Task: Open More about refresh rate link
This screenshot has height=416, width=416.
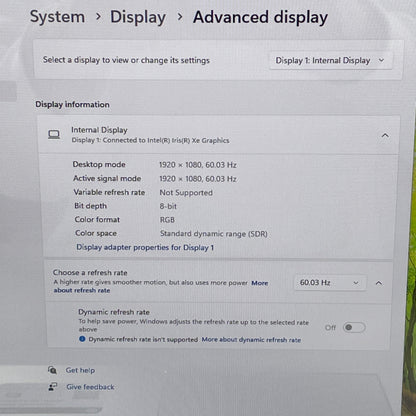Action: 161,287
